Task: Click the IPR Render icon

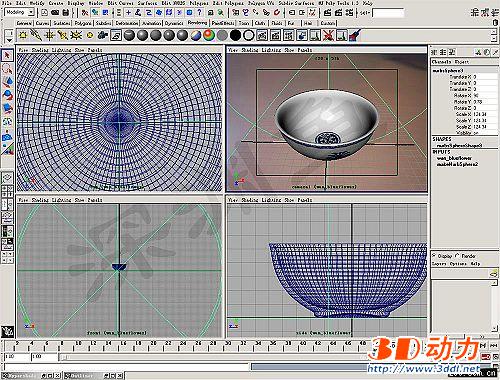Action: click(338, 13)
